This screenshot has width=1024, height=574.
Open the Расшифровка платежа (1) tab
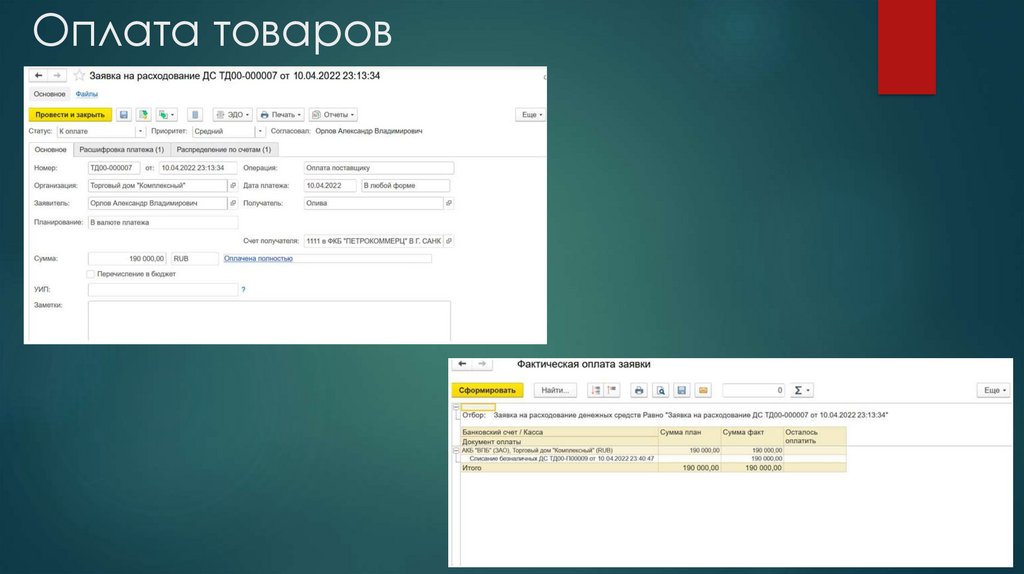pos(121,150)
